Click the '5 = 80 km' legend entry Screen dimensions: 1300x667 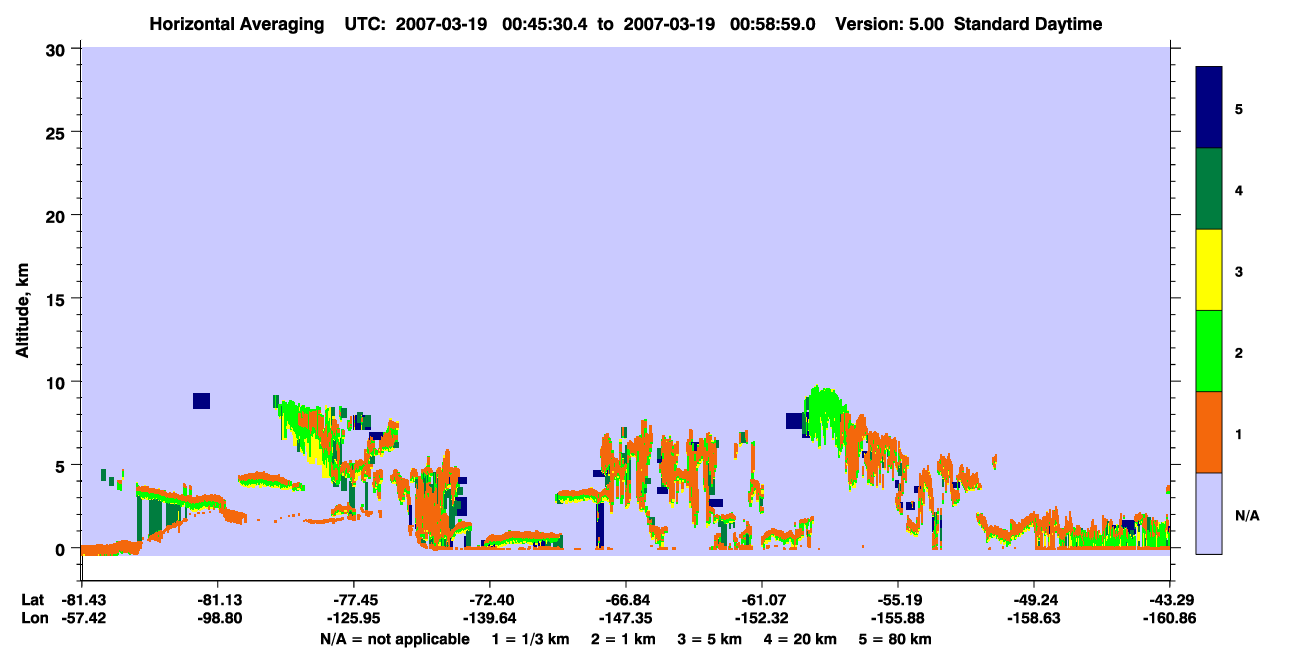tap(896, 639)
